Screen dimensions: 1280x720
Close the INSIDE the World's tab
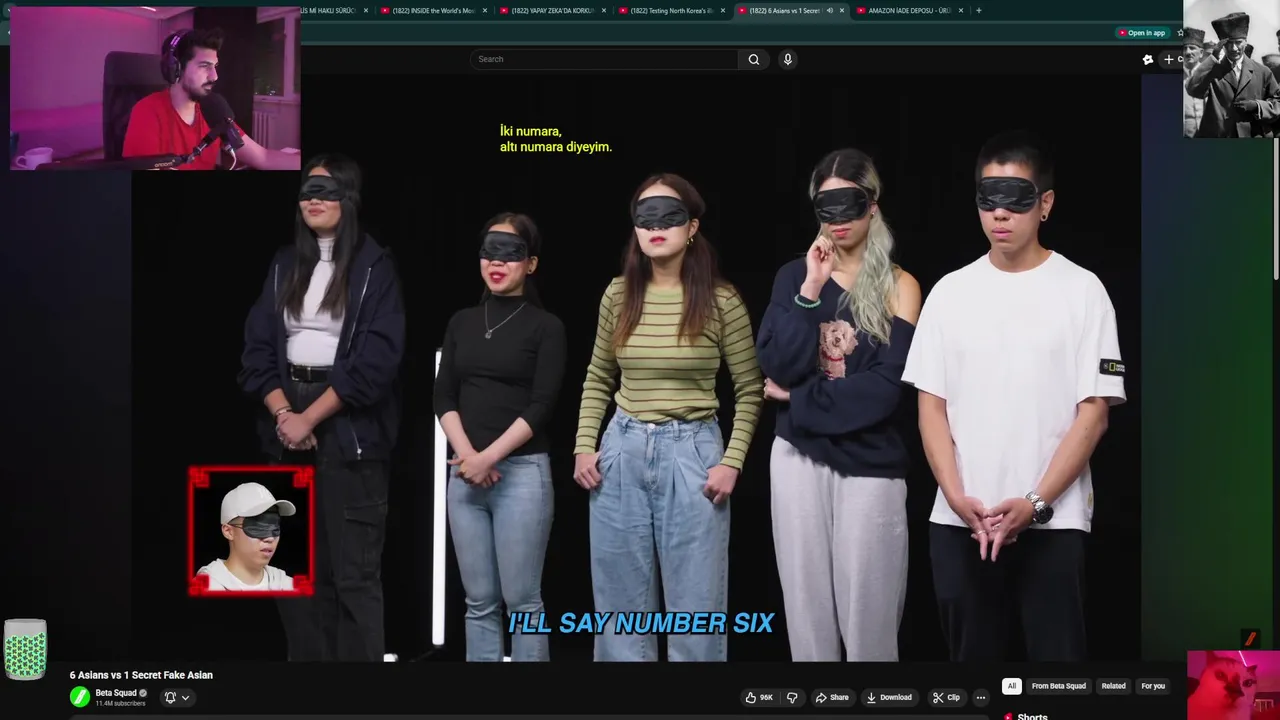(485, 10)
